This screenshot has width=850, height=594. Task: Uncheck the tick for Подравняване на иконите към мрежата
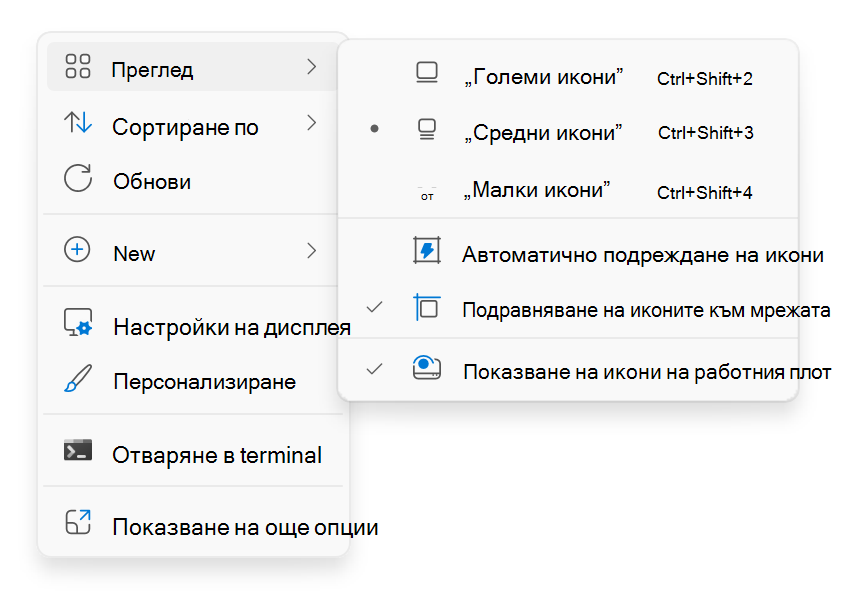pos(374,307)
